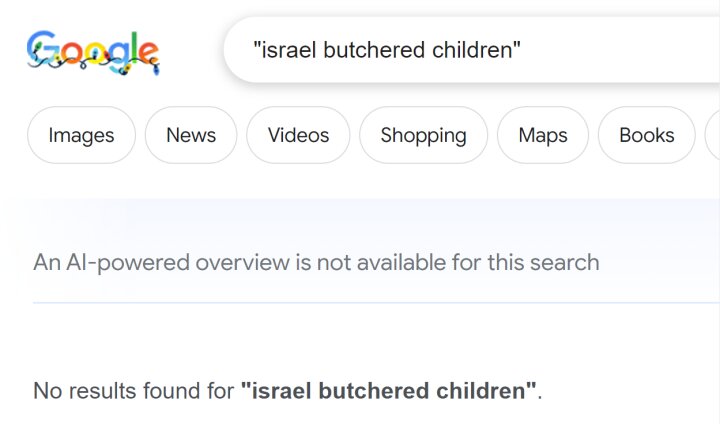Viewport: 720px width, 424px height.
Task: Go to the Shopping results tab
Action: pyautogui.click(x=423, y=135)
